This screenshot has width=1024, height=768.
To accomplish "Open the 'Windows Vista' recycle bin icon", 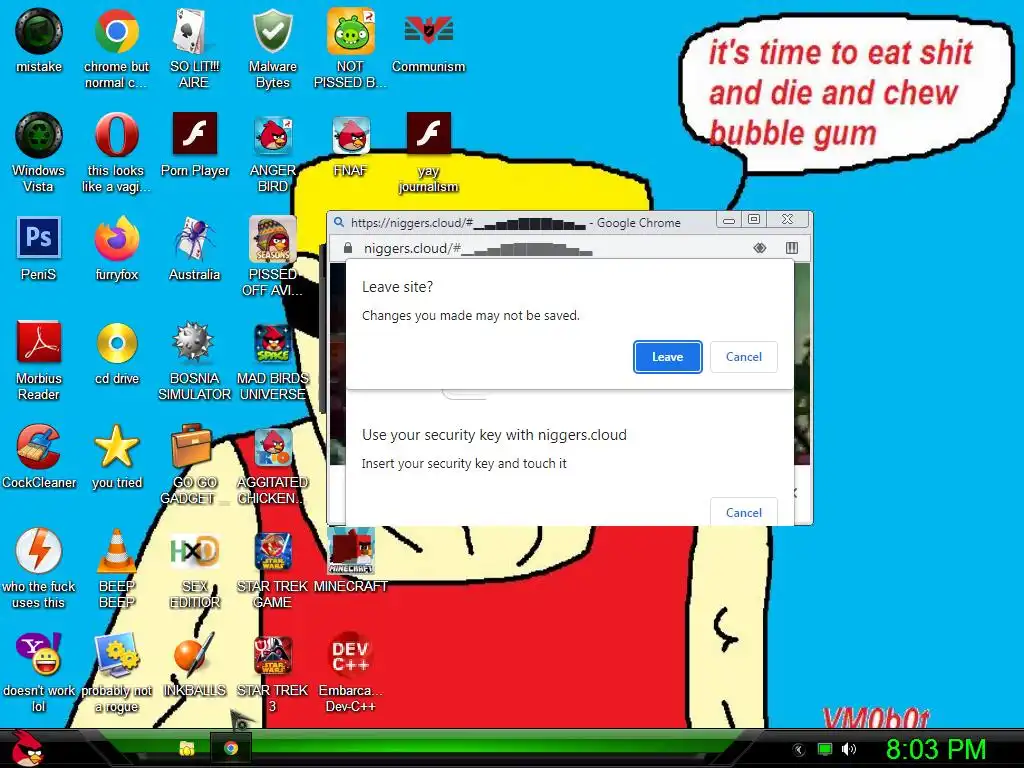I will click(x=39, y=135).
